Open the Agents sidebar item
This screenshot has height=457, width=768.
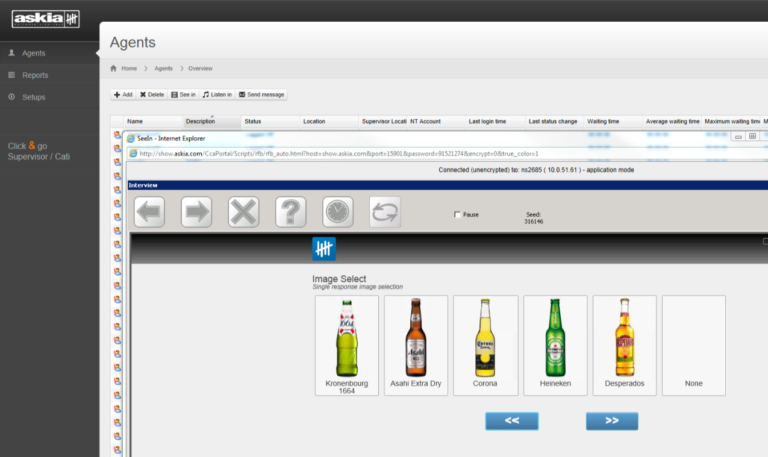pyautogui.click(x=49, y=53)
